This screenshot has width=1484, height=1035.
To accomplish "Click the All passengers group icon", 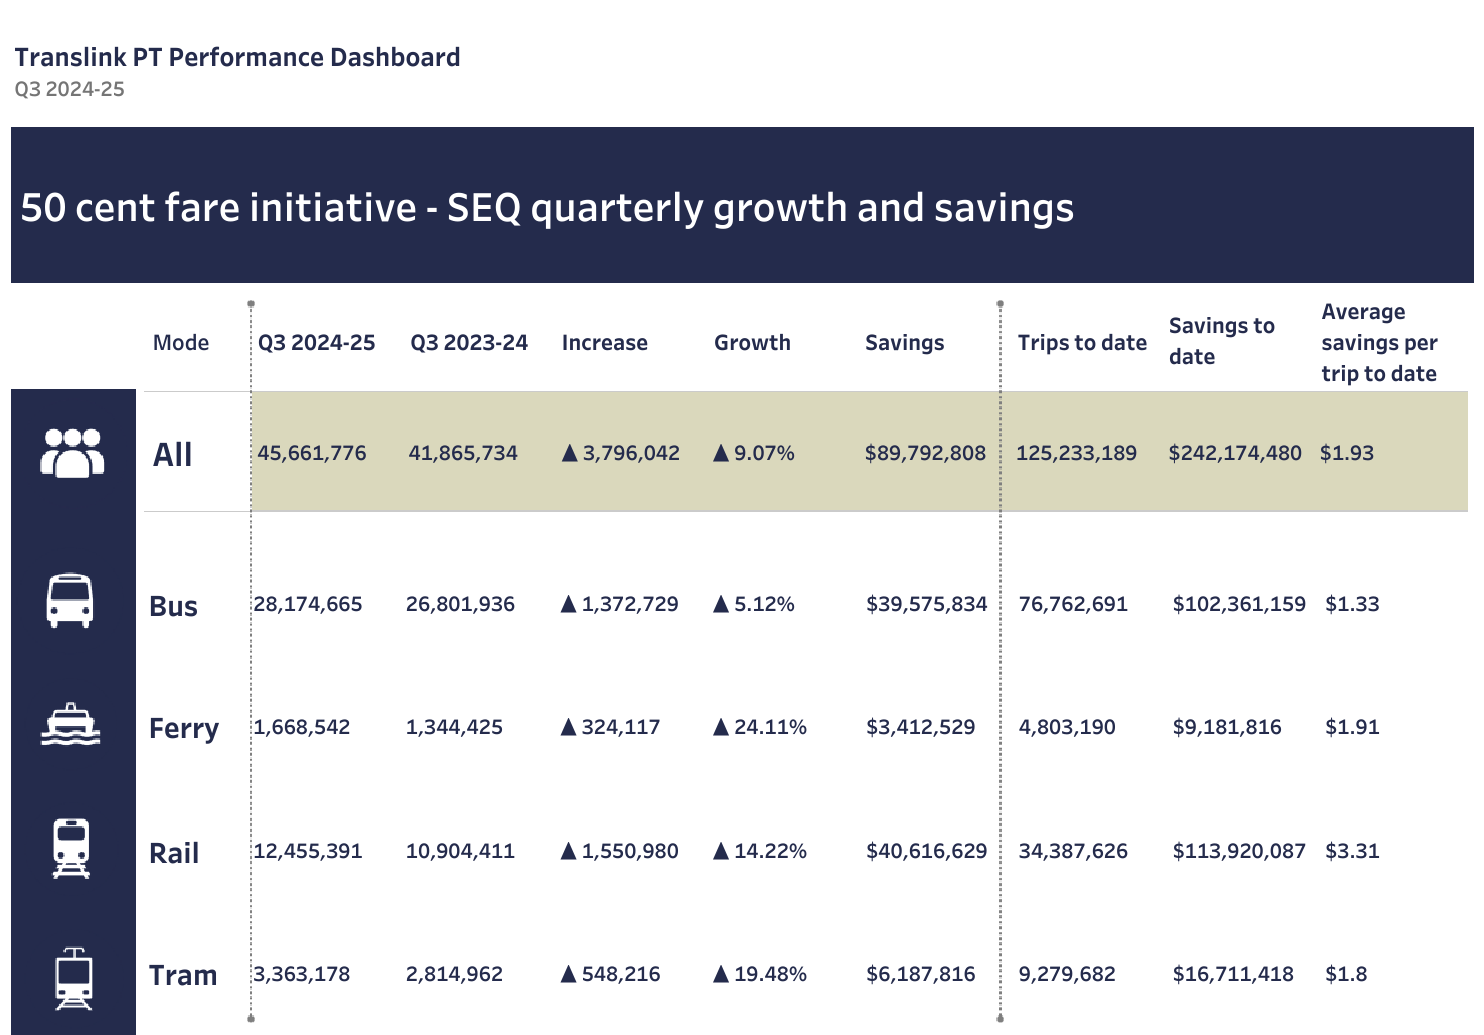I will coord(72,453).
